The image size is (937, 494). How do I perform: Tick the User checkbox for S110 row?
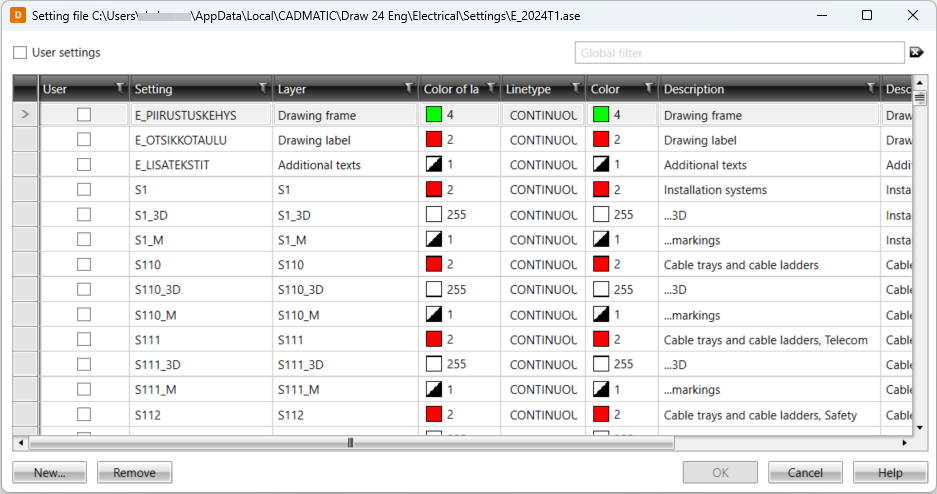[x=84, y=265]
